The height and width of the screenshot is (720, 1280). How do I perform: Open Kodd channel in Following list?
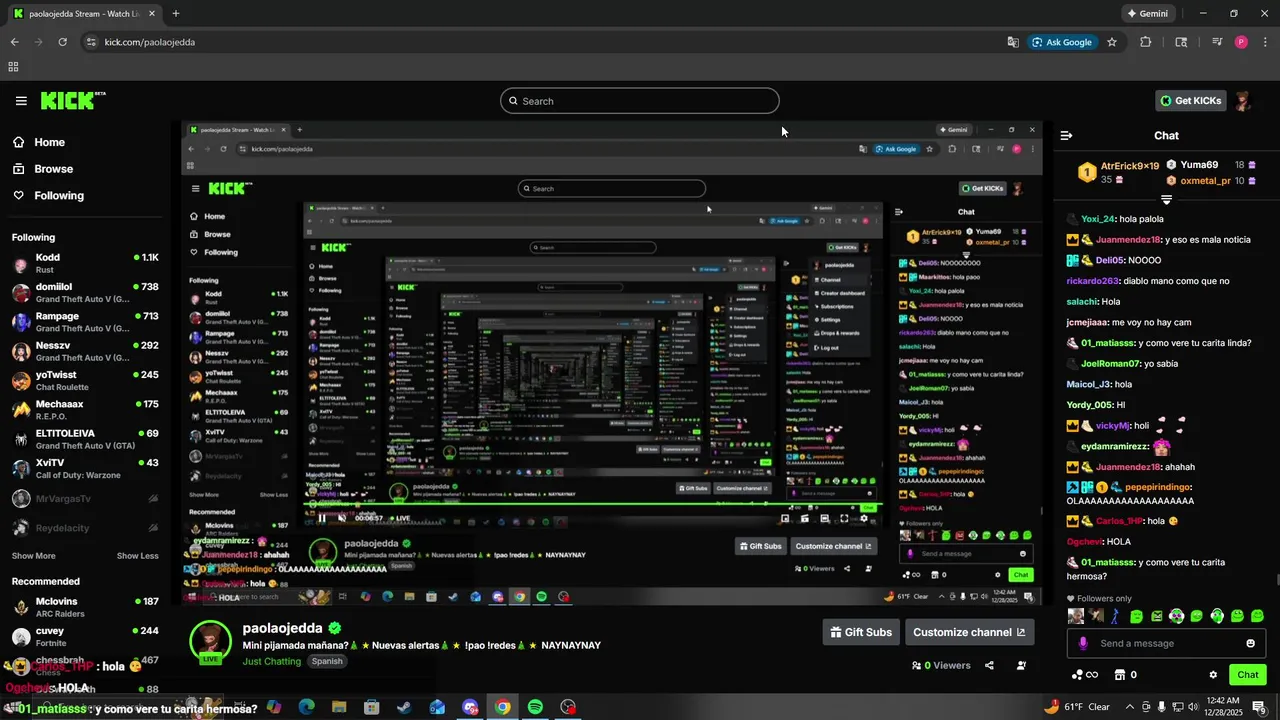[x=85, y=263]
